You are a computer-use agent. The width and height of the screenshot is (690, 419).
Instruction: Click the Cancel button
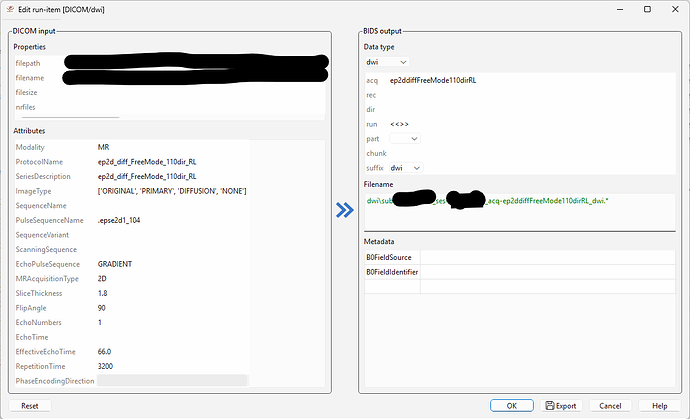coord(610,406)
